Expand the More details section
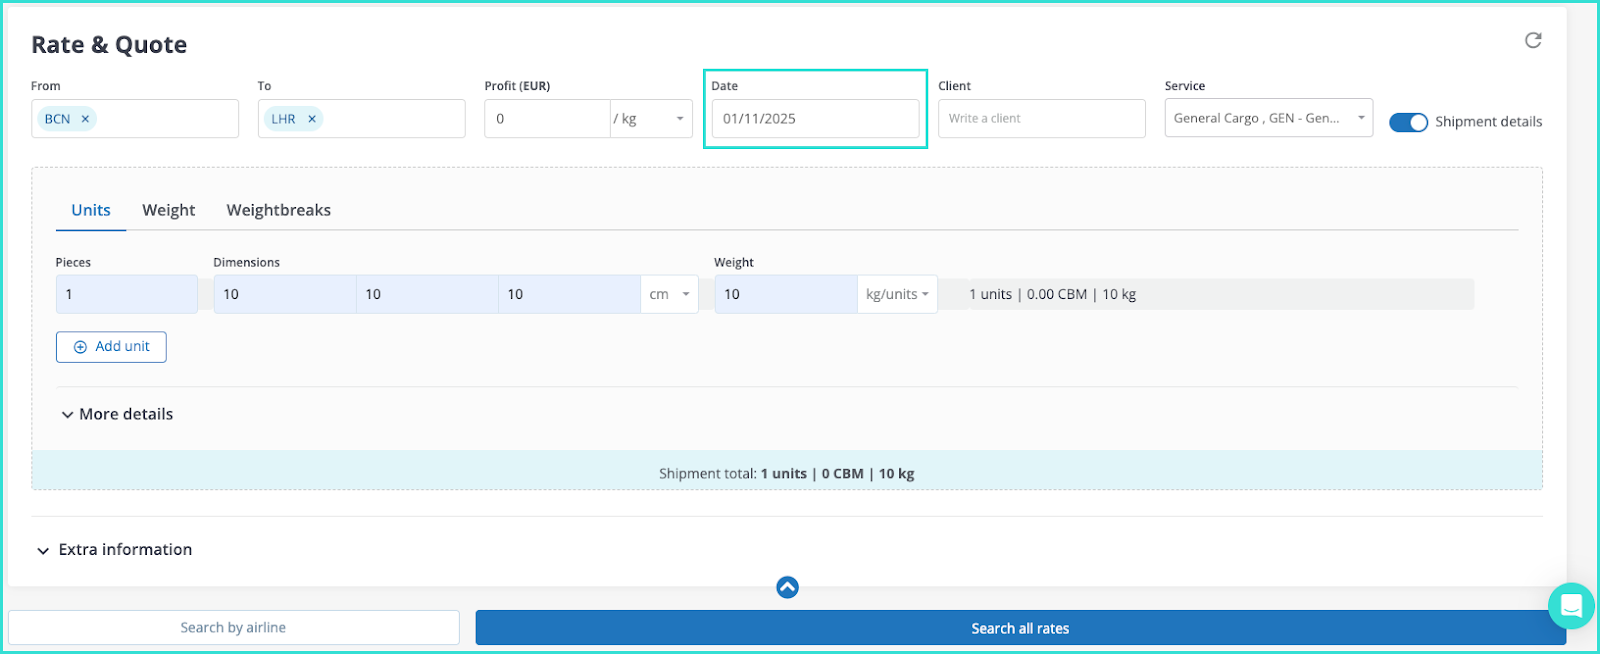Screen dimensions: 1600x654 (117, 414)
